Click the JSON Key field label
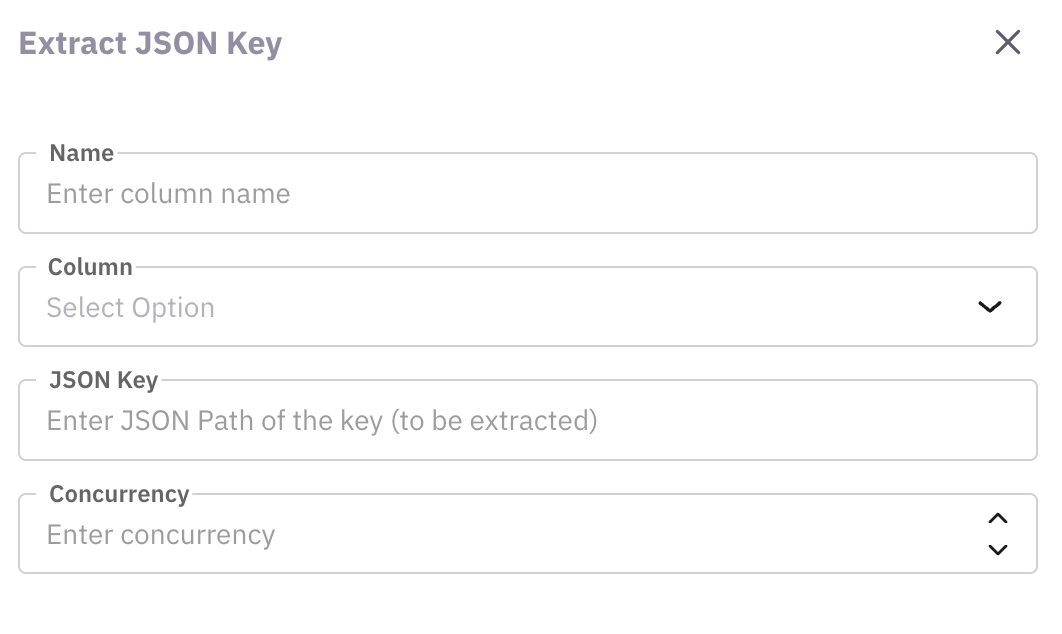 (x=103, y=380)
